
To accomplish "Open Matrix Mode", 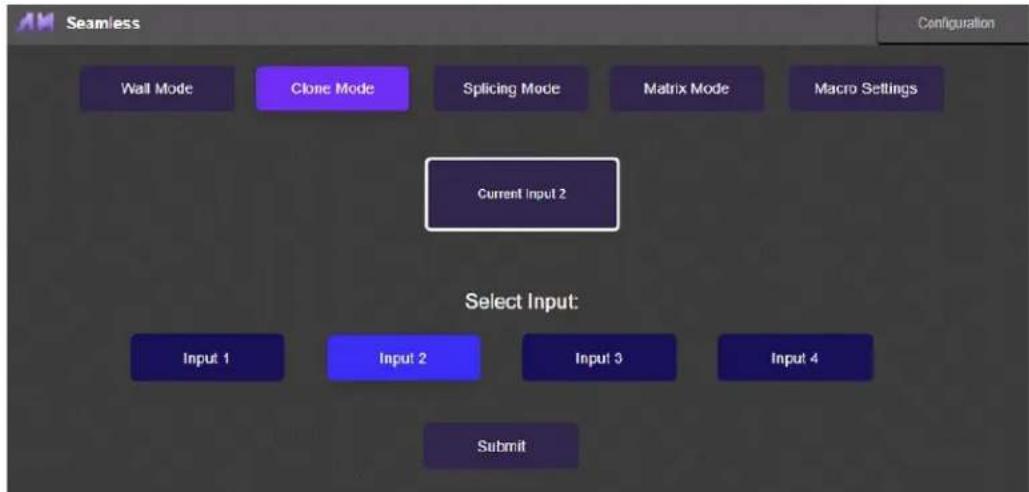I will (x=686, y=89).
